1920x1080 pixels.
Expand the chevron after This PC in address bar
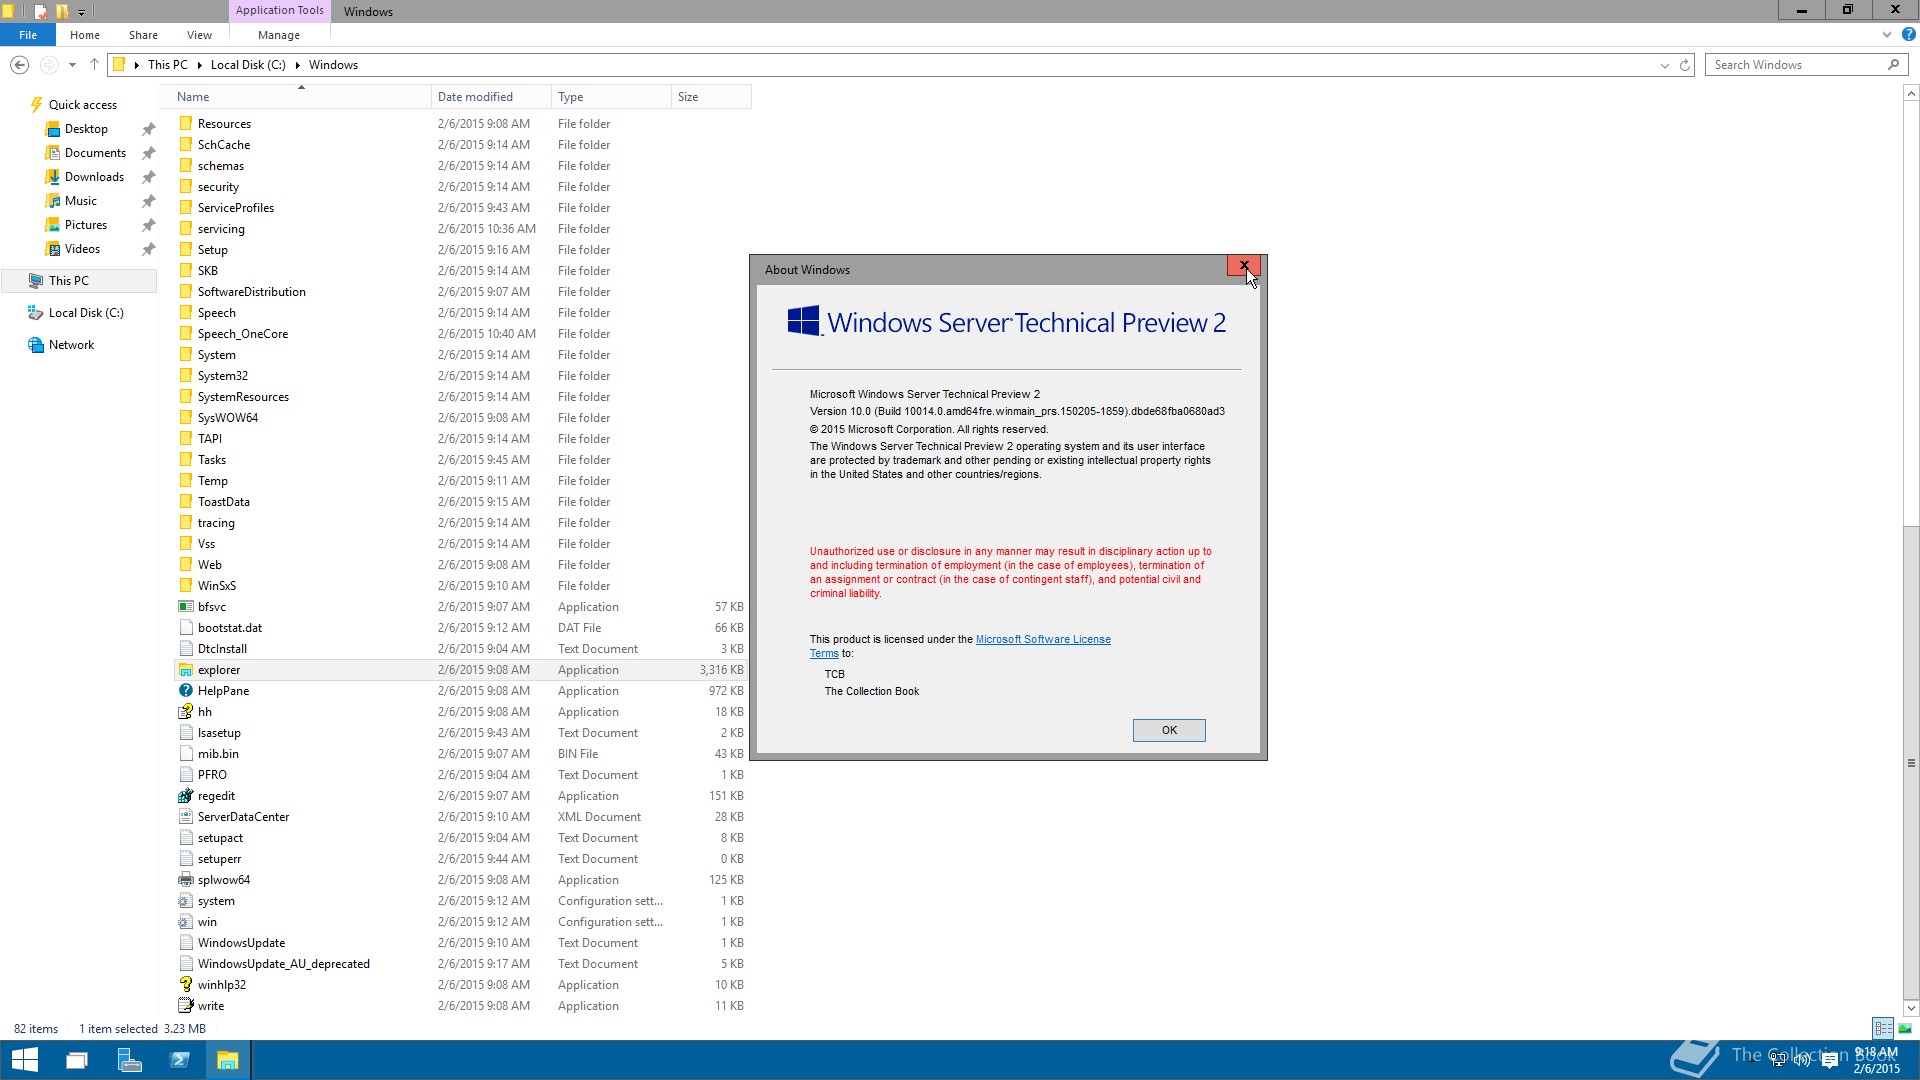200,65
